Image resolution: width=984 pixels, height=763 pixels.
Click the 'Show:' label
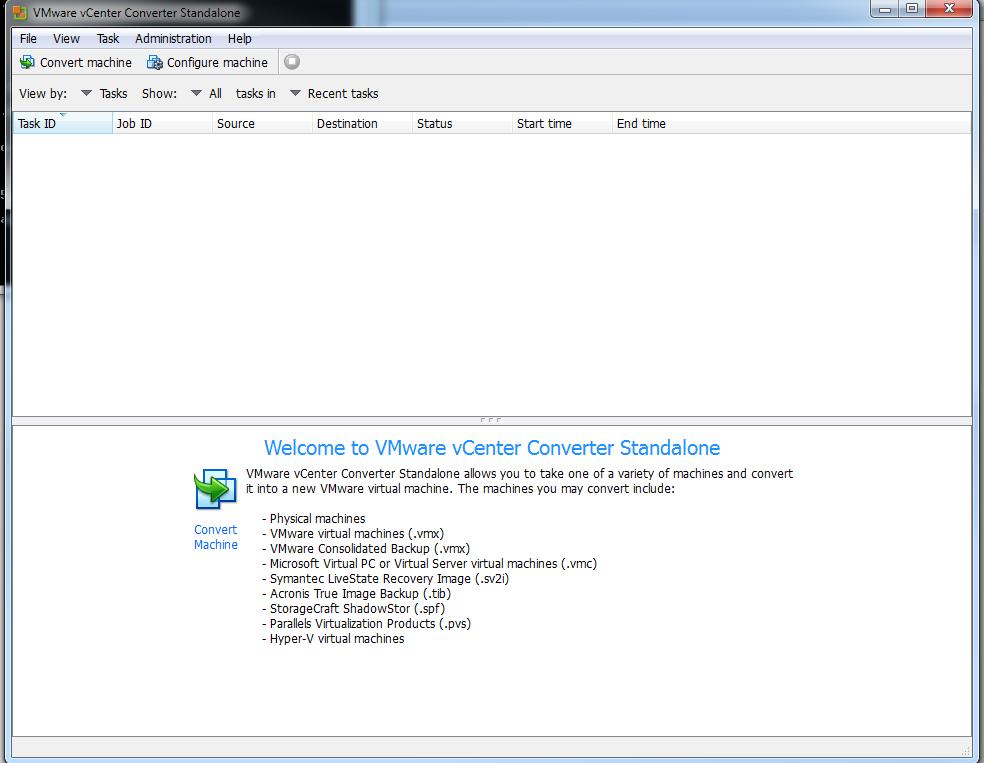pos(159,93)
